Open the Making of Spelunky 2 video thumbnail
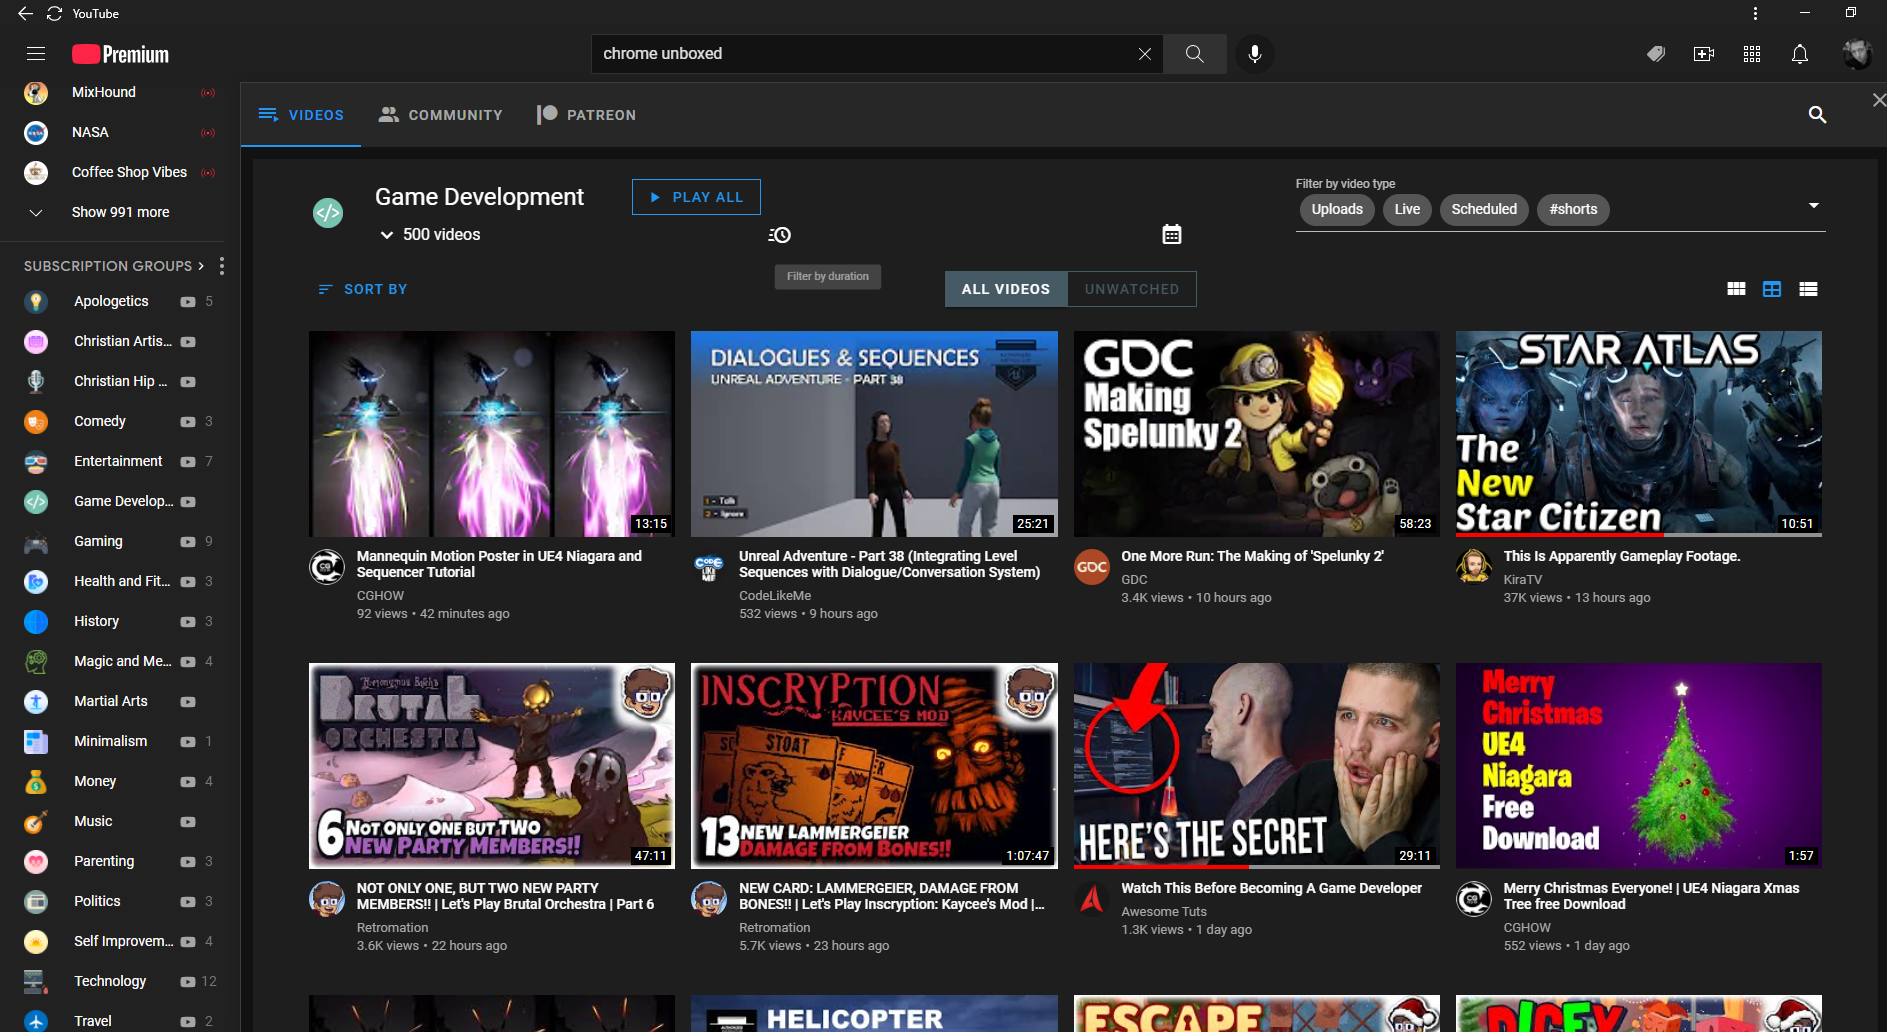The height and width of the screenshot is (1032, 1887). coord(1256,433)
